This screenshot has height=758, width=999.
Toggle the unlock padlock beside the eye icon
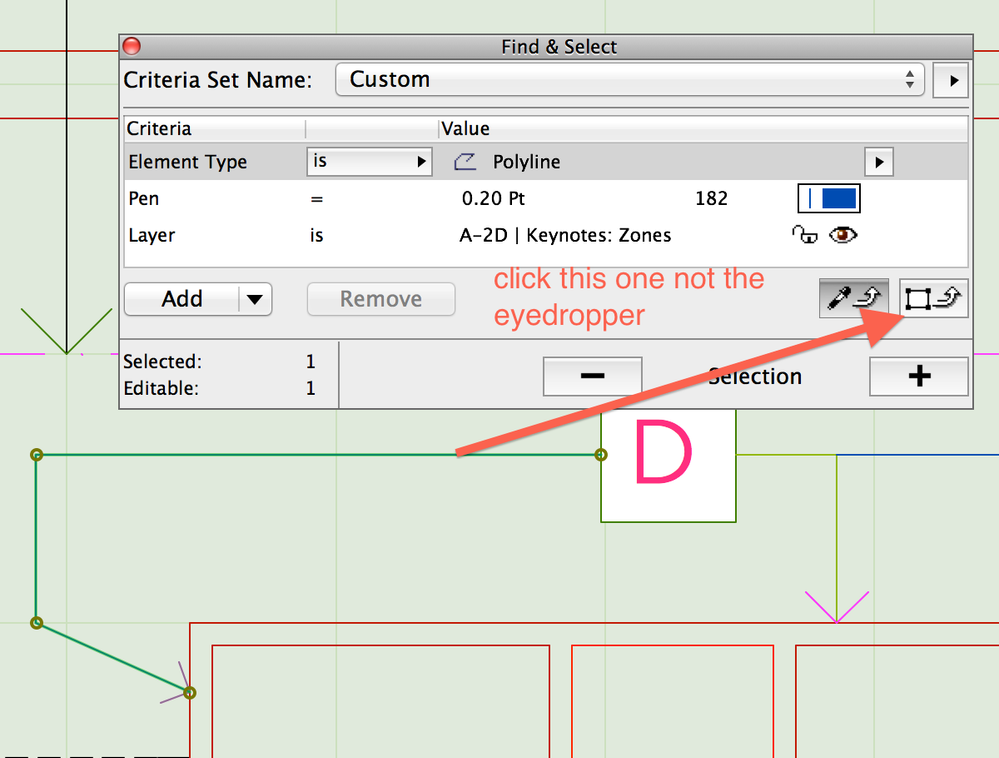coord(805,234)
